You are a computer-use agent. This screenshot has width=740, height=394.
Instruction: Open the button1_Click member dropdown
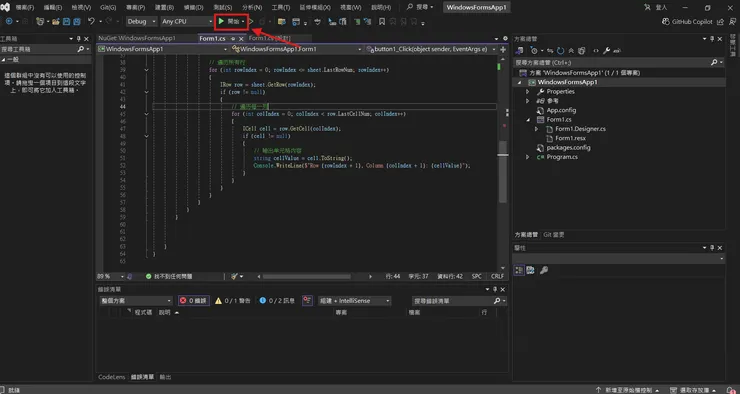(431, 49)
